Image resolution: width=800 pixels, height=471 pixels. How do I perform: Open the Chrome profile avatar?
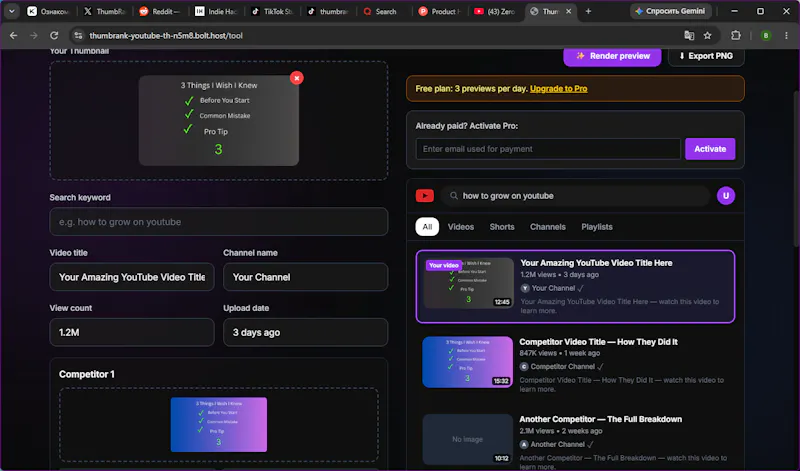(x=765, y=35)
